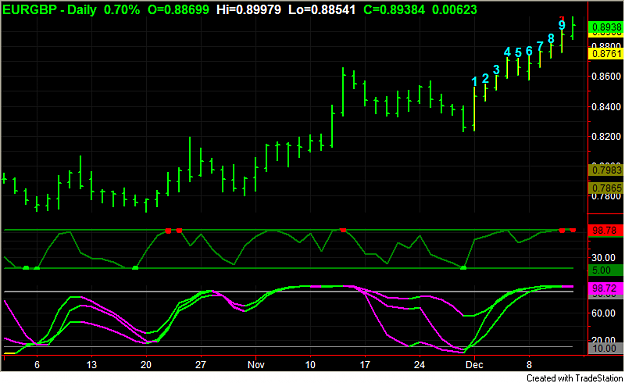Select the 60.00 stochastic axis label
625x383 pixels.
click(x=604, y=313)
